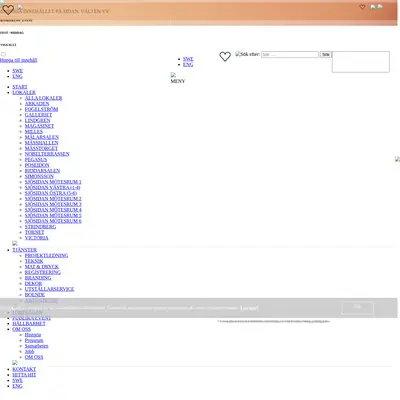Click the small heart icon at banner's right end
This screenshot has height=400, width=400.
(x=362, y=7)
